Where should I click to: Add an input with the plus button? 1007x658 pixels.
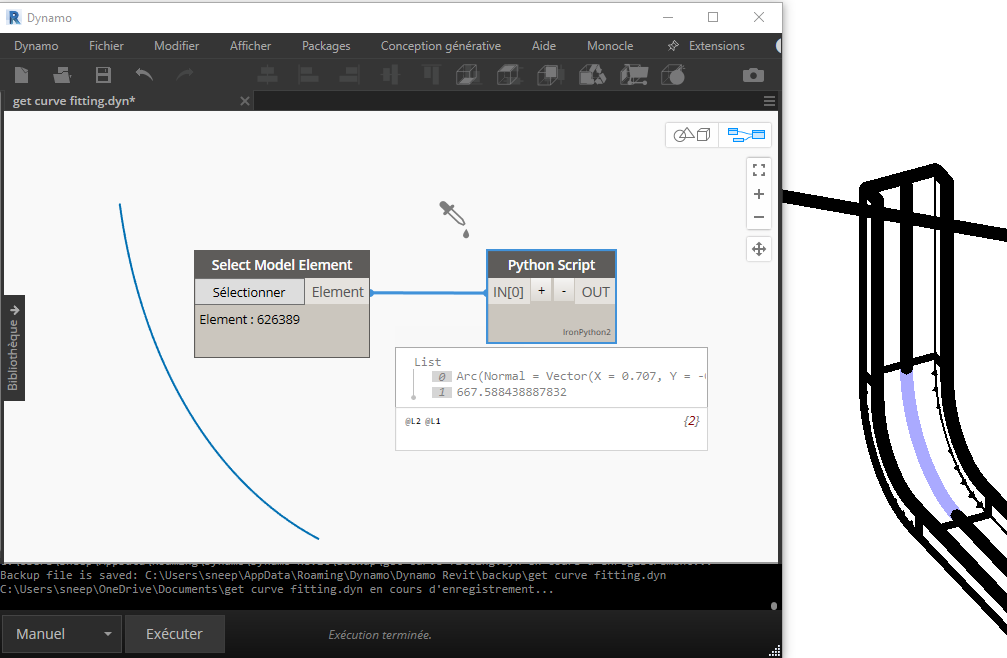pos(541,291)
